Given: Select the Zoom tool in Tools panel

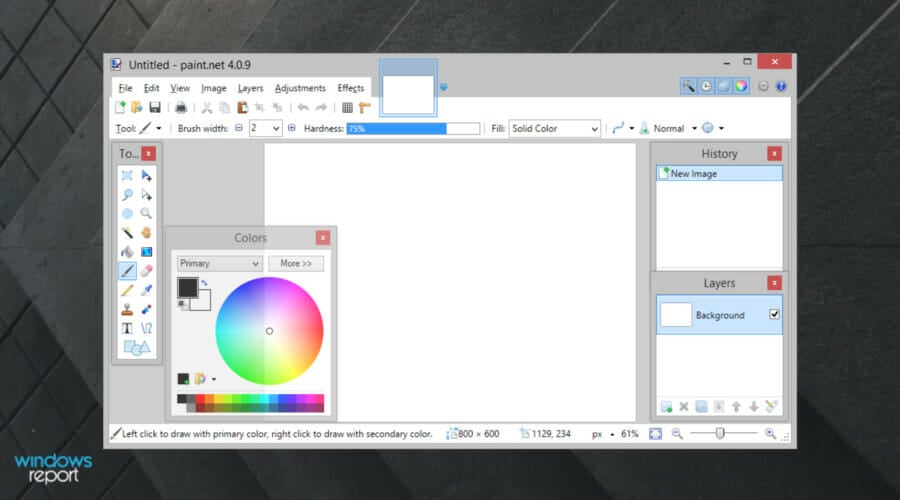Looking at the screenshot, I should (x=146, y=214).
